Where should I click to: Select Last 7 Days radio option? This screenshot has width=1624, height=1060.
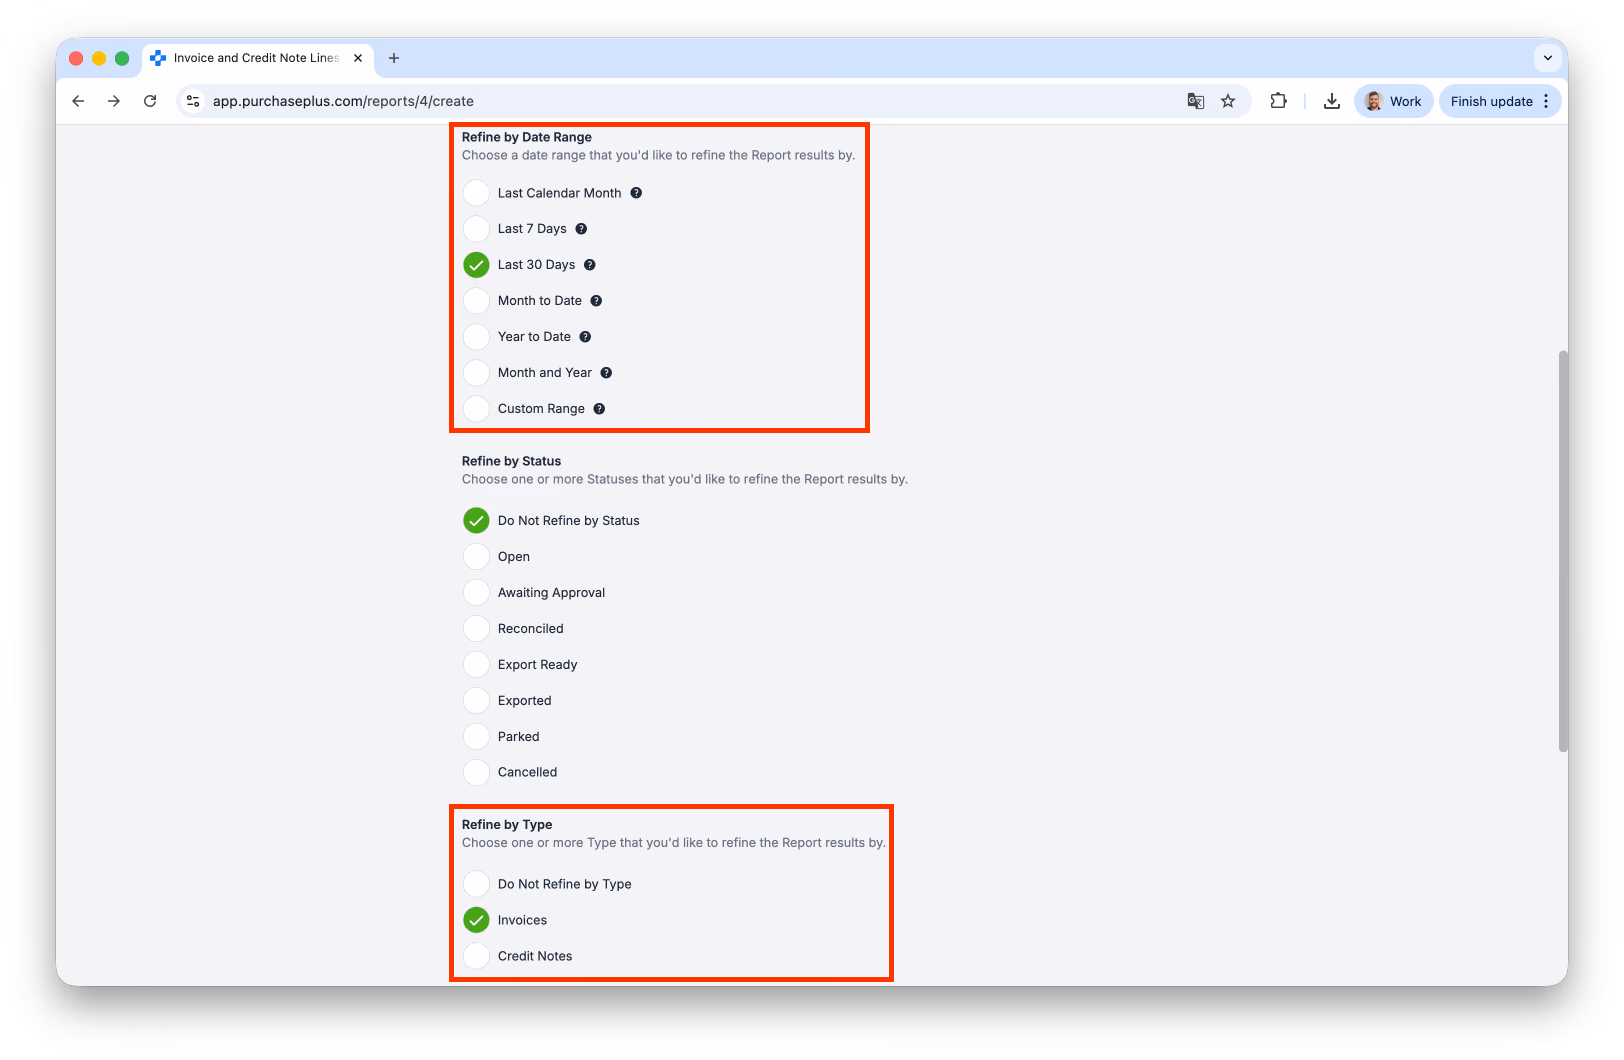[476, 229]
